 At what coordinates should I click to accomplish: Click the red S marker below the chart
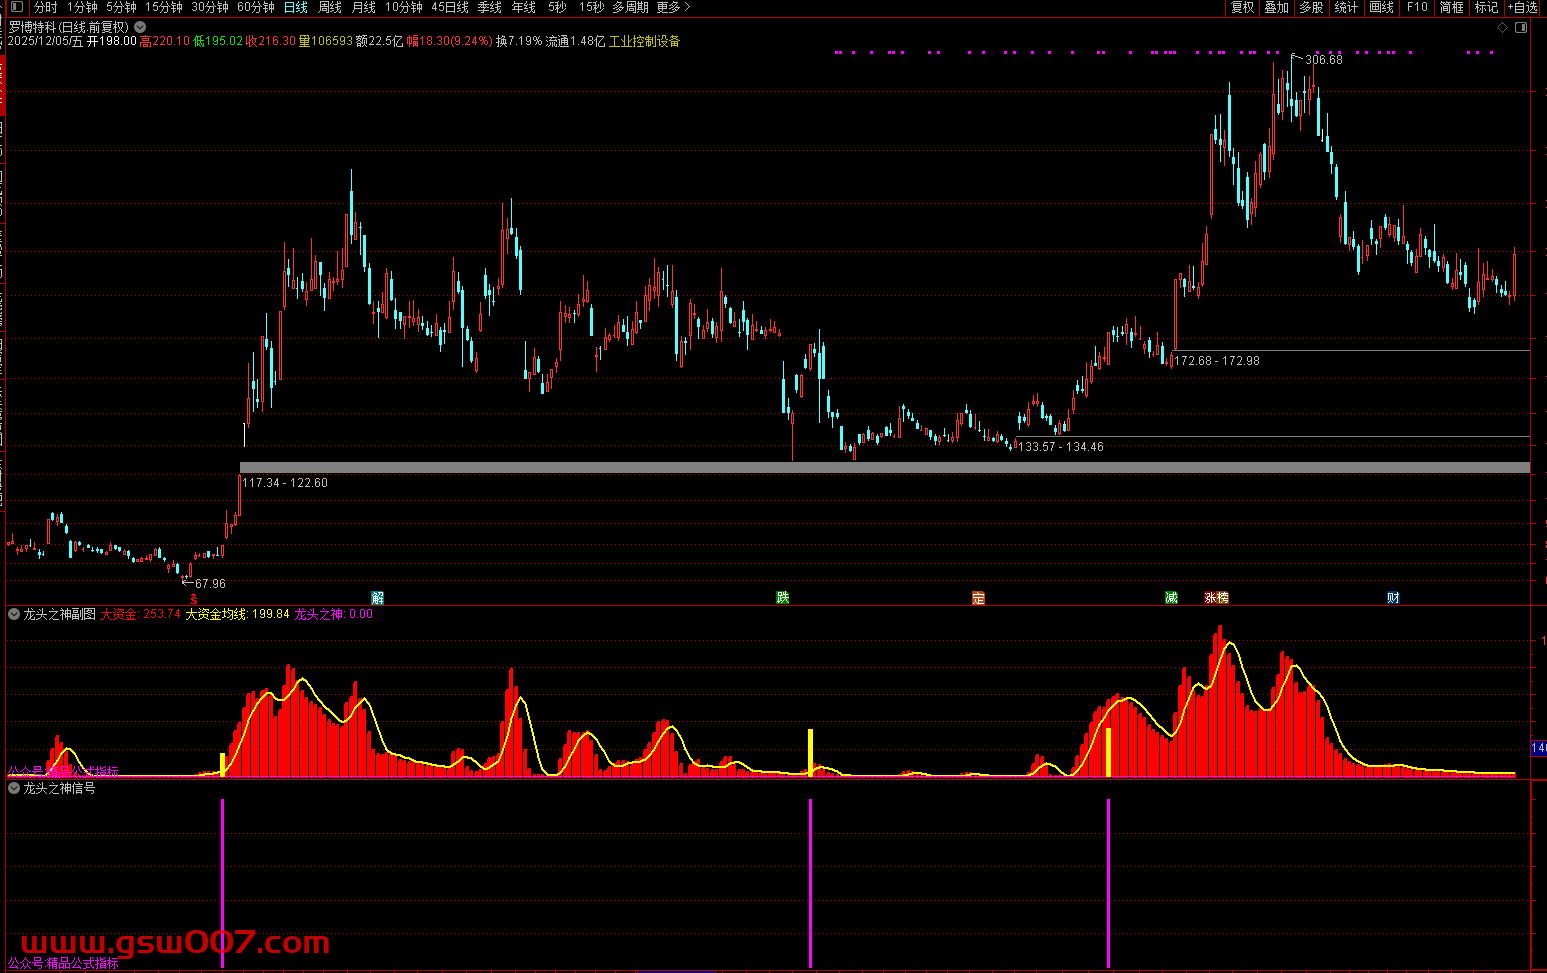(x=194, y=599)
